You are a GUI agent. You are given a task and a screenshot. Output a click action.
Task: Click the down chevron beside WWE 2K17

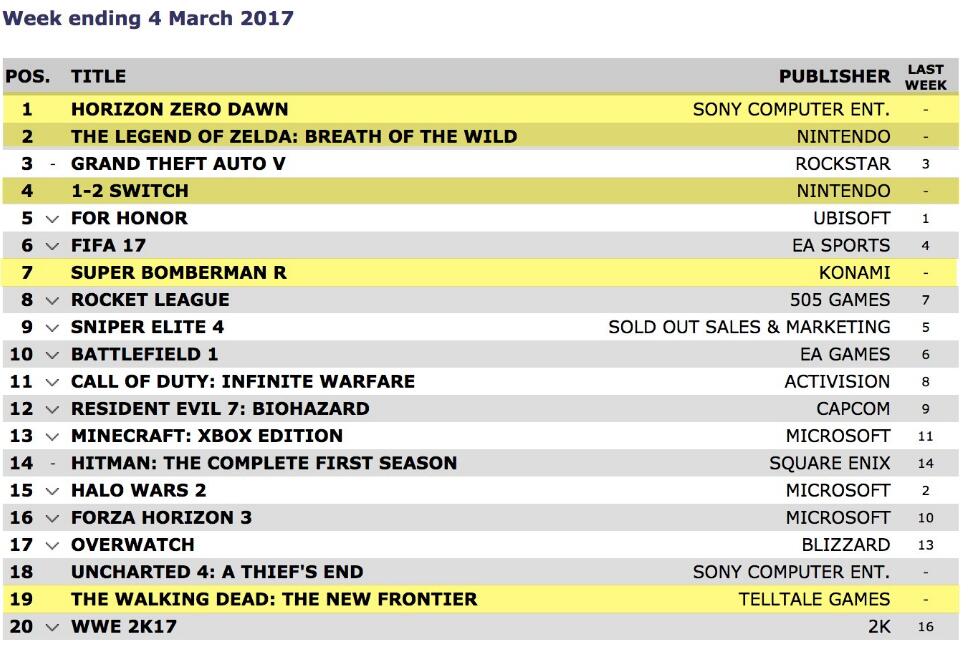tap(52, 628)
